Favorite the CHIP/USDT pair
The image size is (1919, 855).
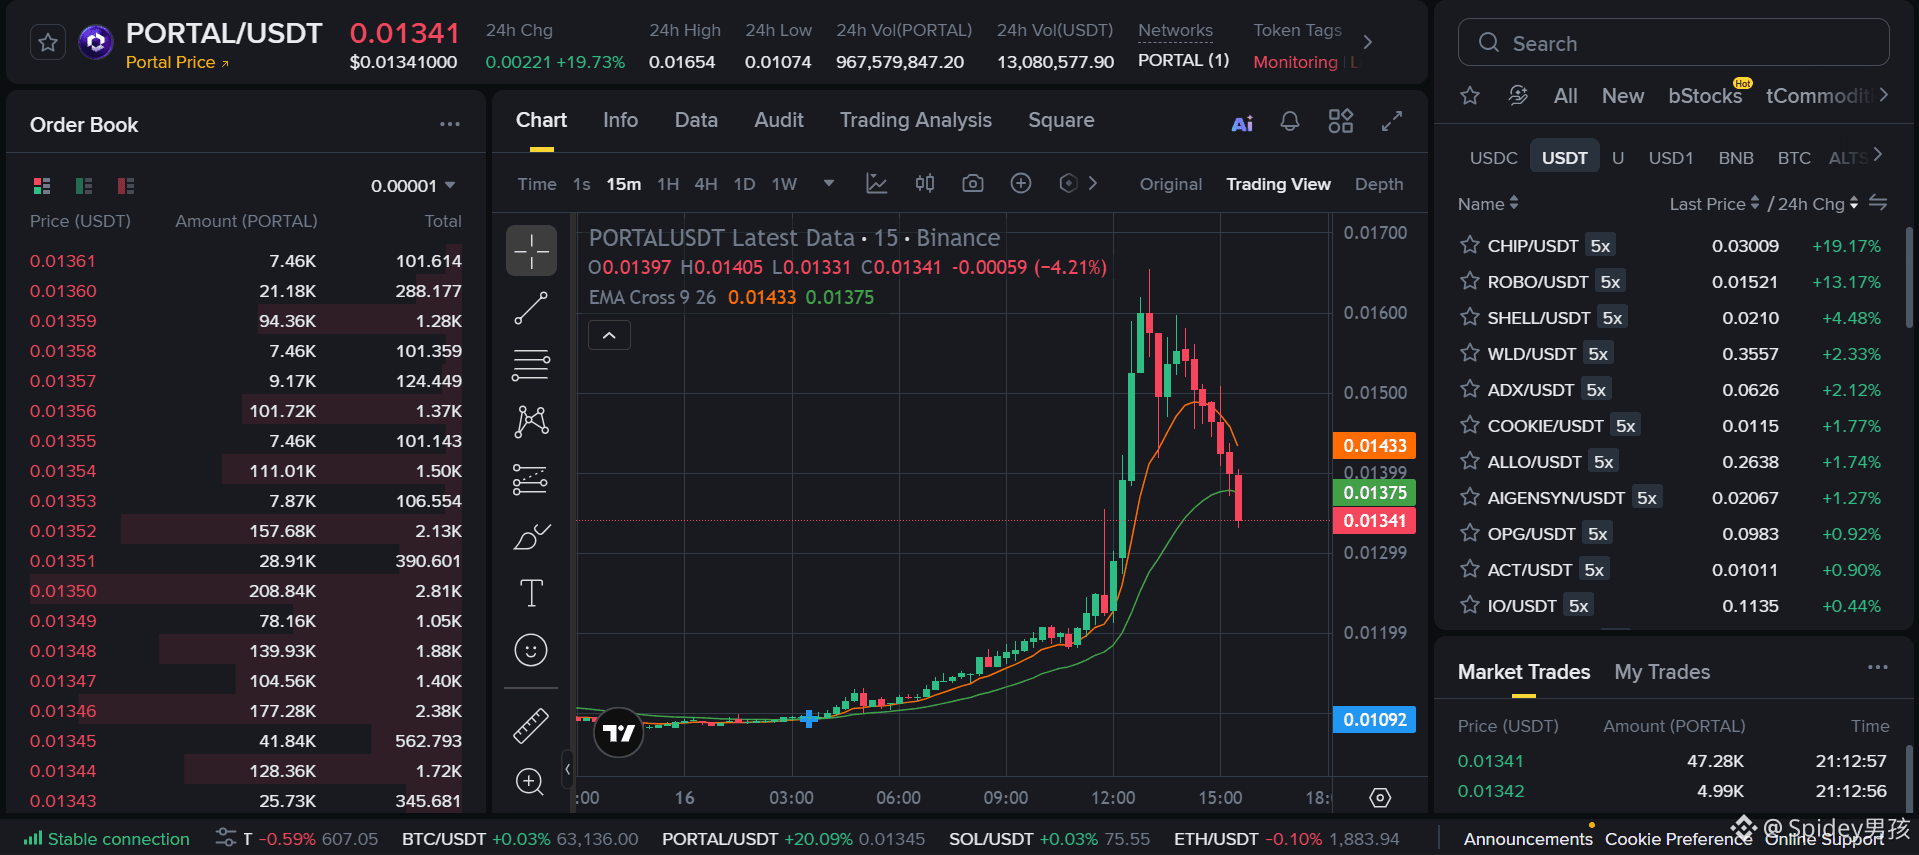1469,245
